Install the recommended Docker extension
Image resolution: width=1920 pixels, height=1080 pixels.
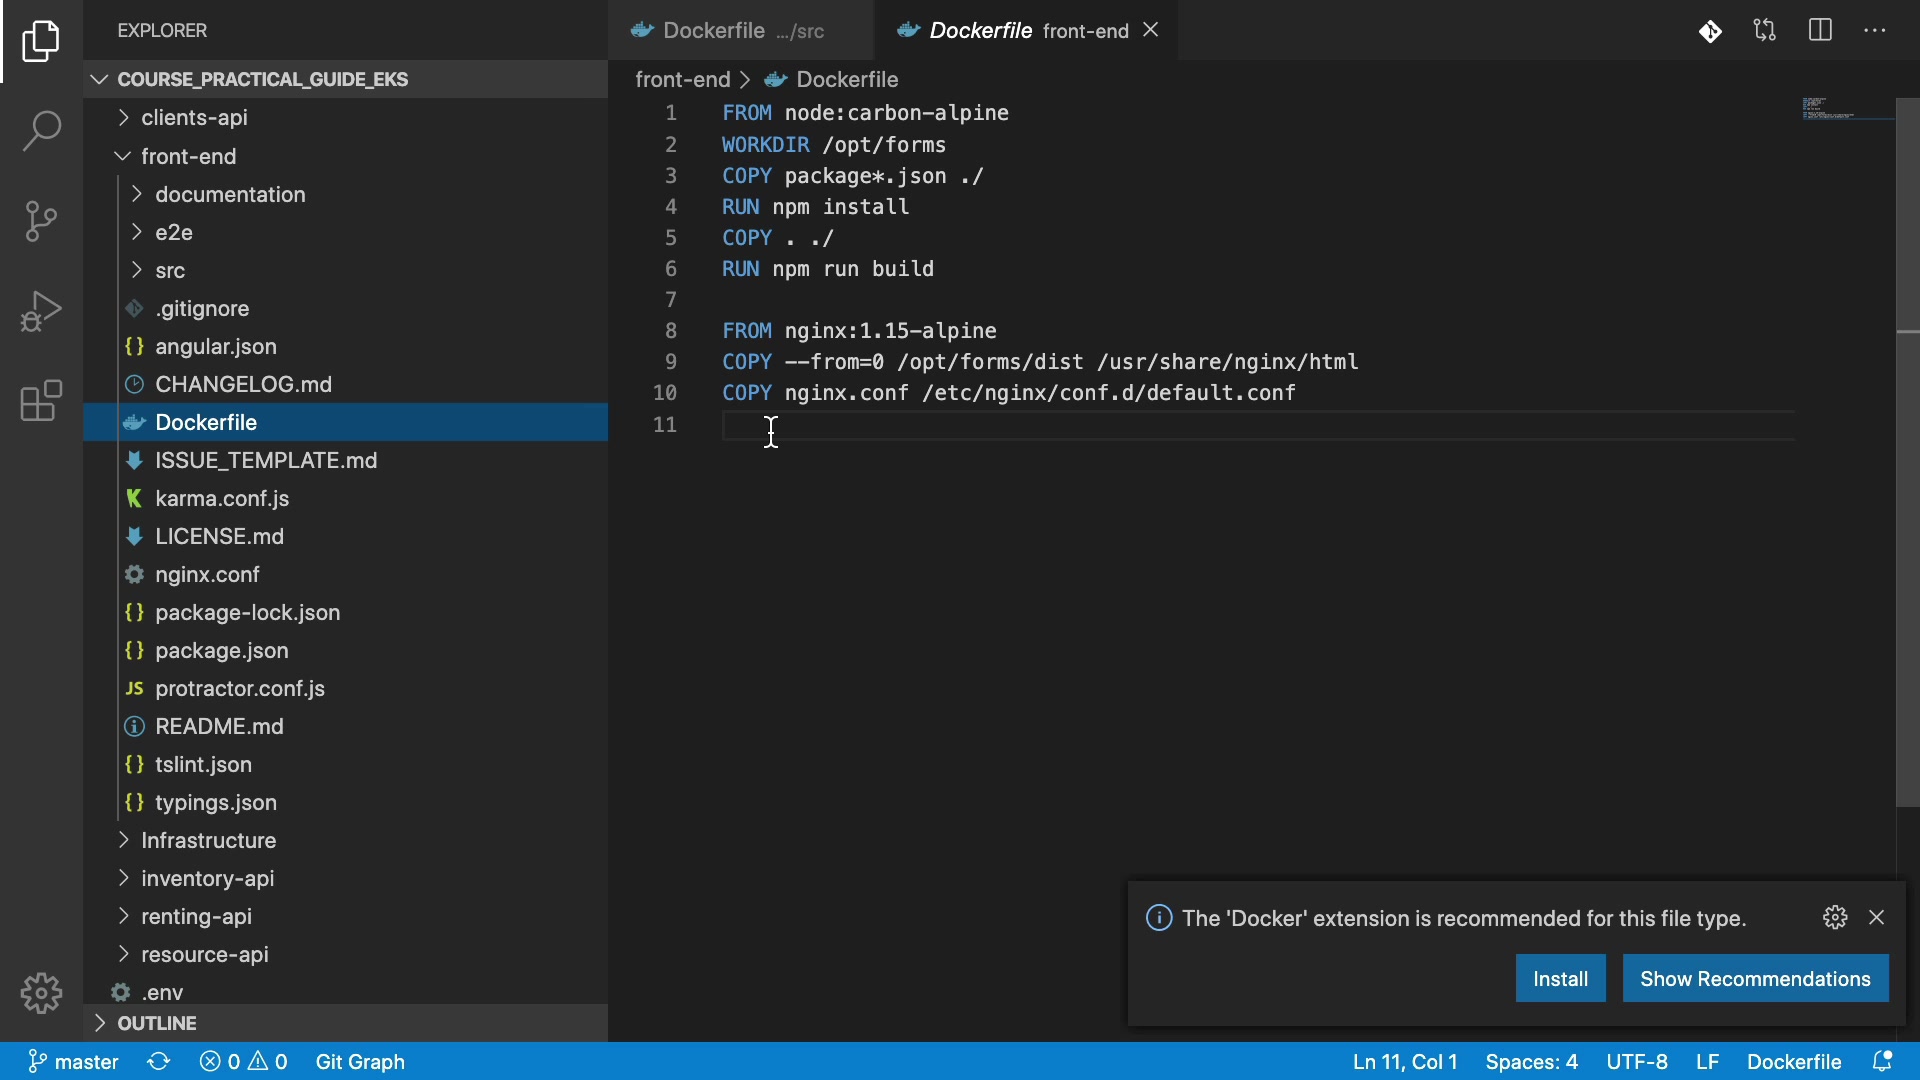pos(1560,979)
